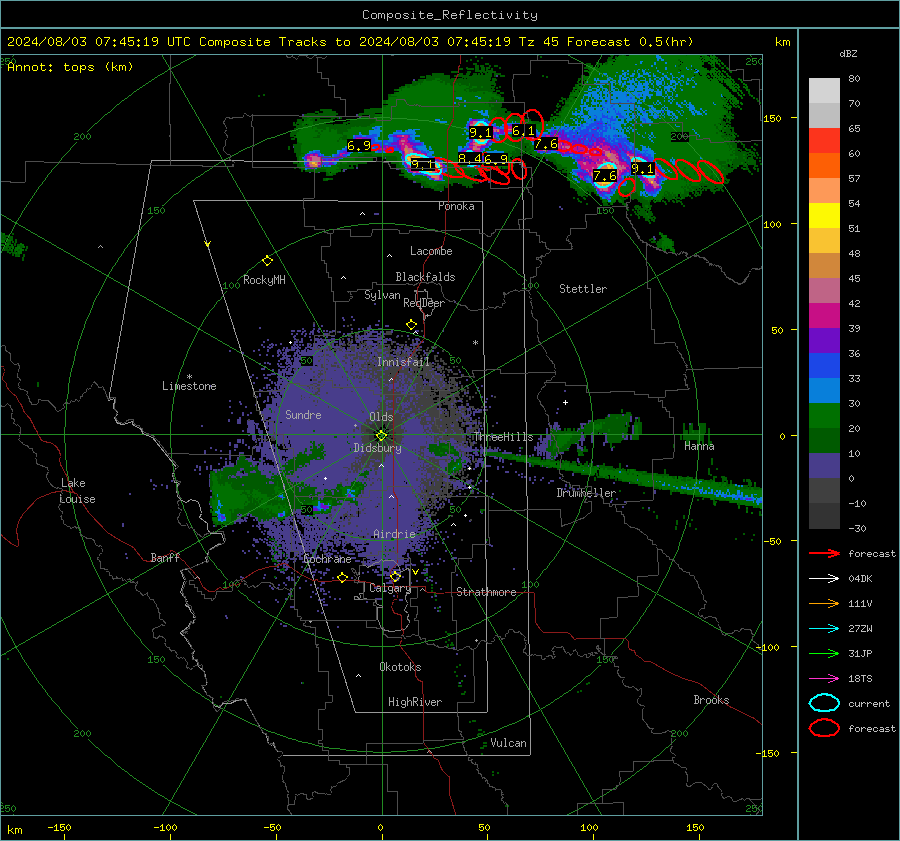Click the red forecast arrow in legend
Viewport: 900px width, 841px height.
824,553
